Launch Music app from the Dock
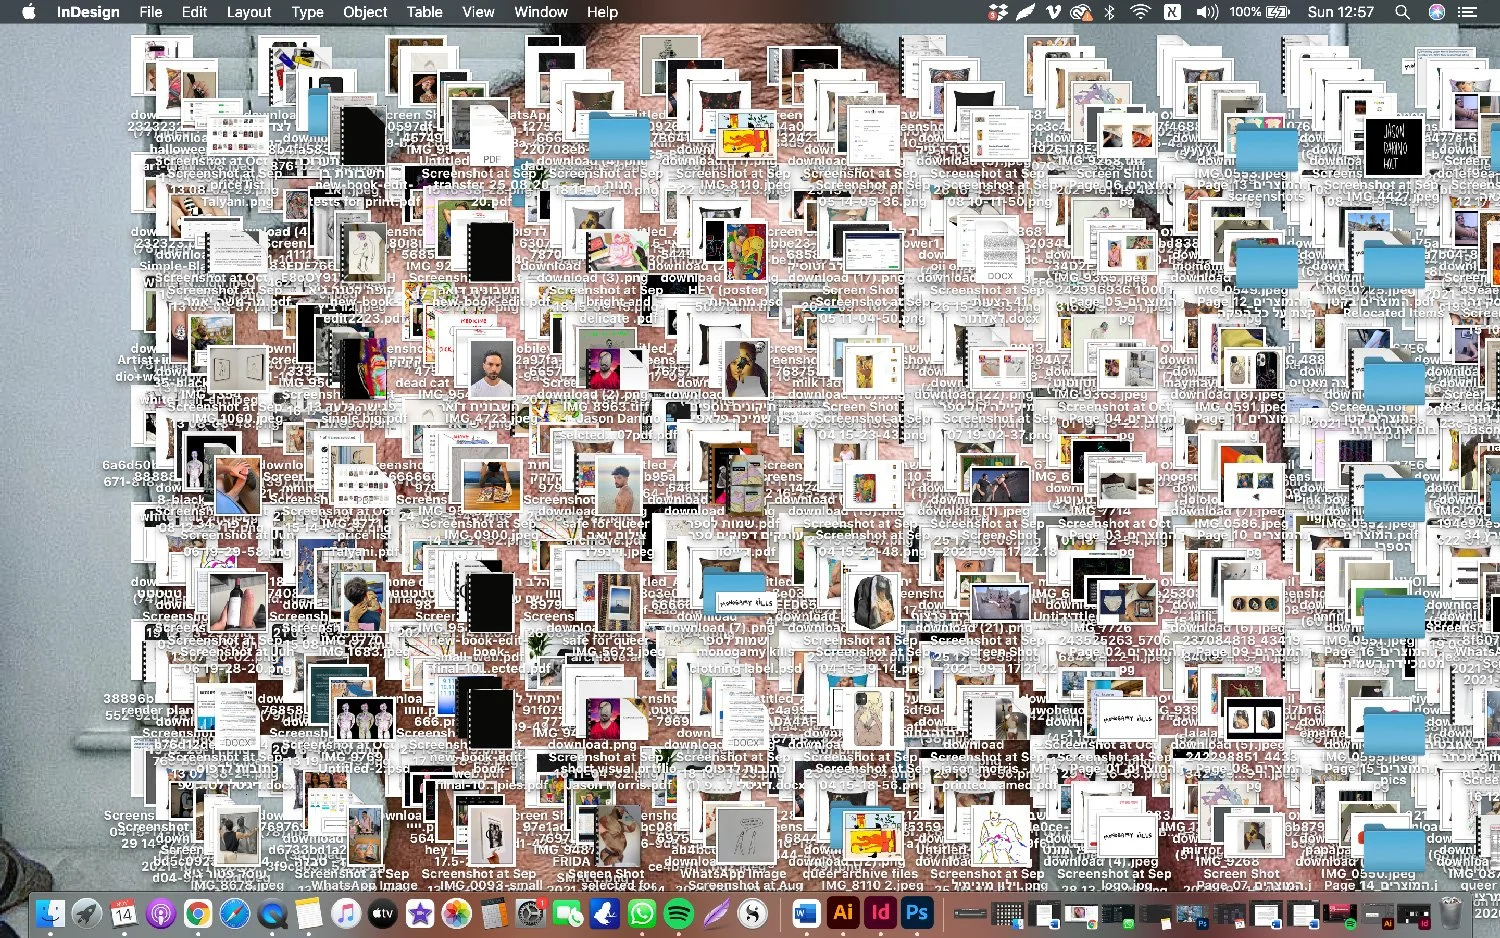This screenshot has height=938, width=1500. 346,913
